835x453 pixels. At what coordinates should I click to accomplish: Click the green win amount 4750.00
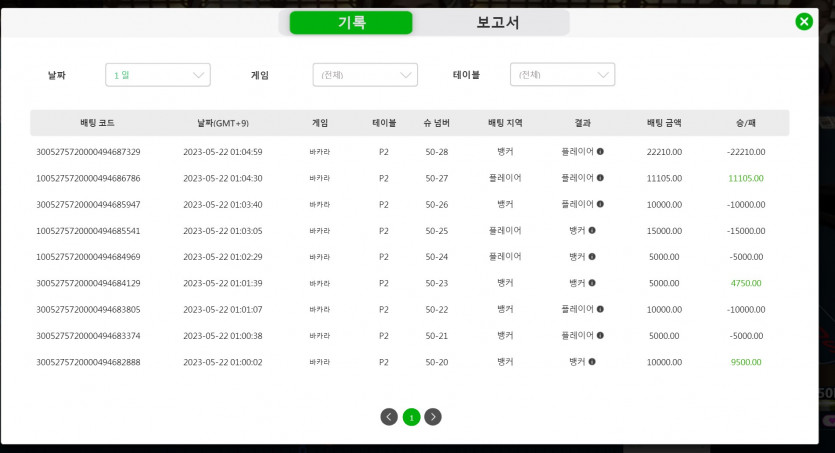746,283
